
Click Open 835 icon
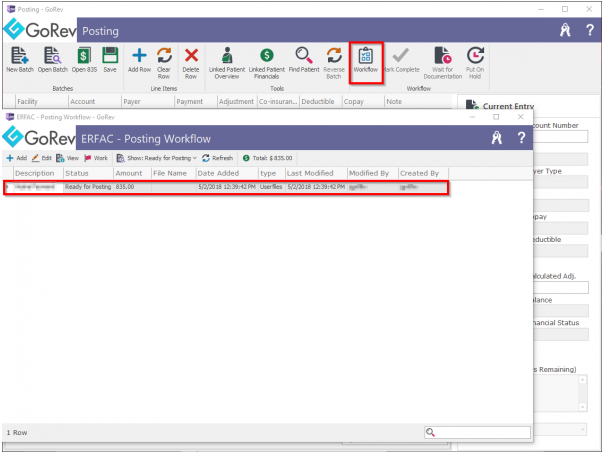[84, 55]
